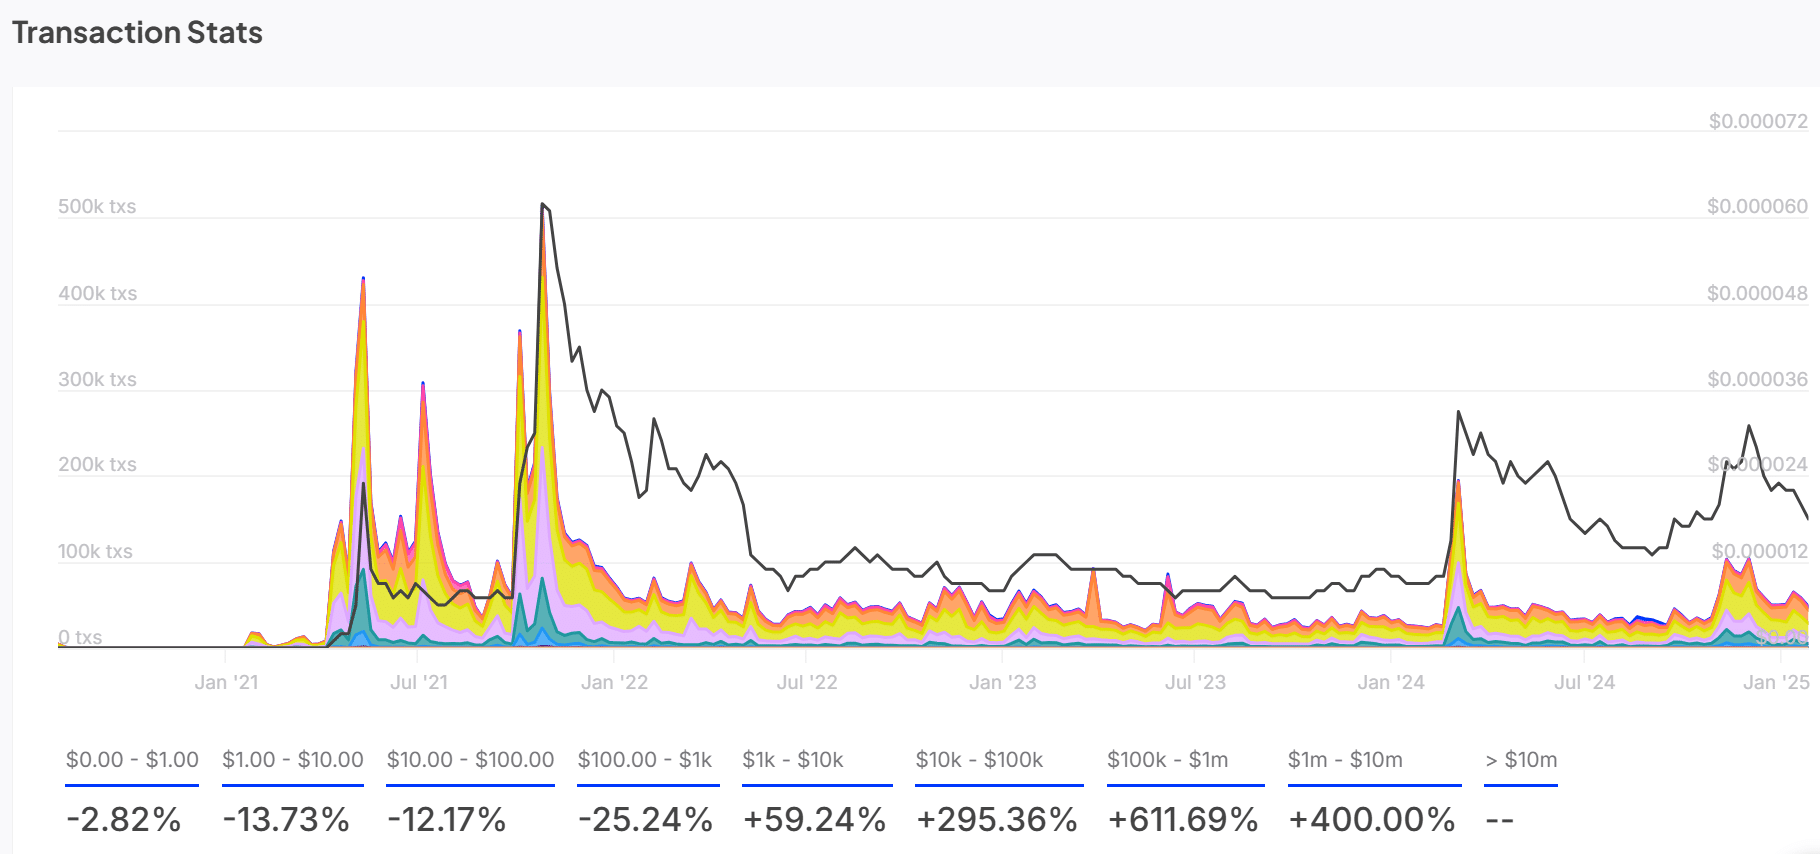Select the Jan '24 date marker
The width and height of the screenshot is (1820, 854).
click(x=1390, y=682)
